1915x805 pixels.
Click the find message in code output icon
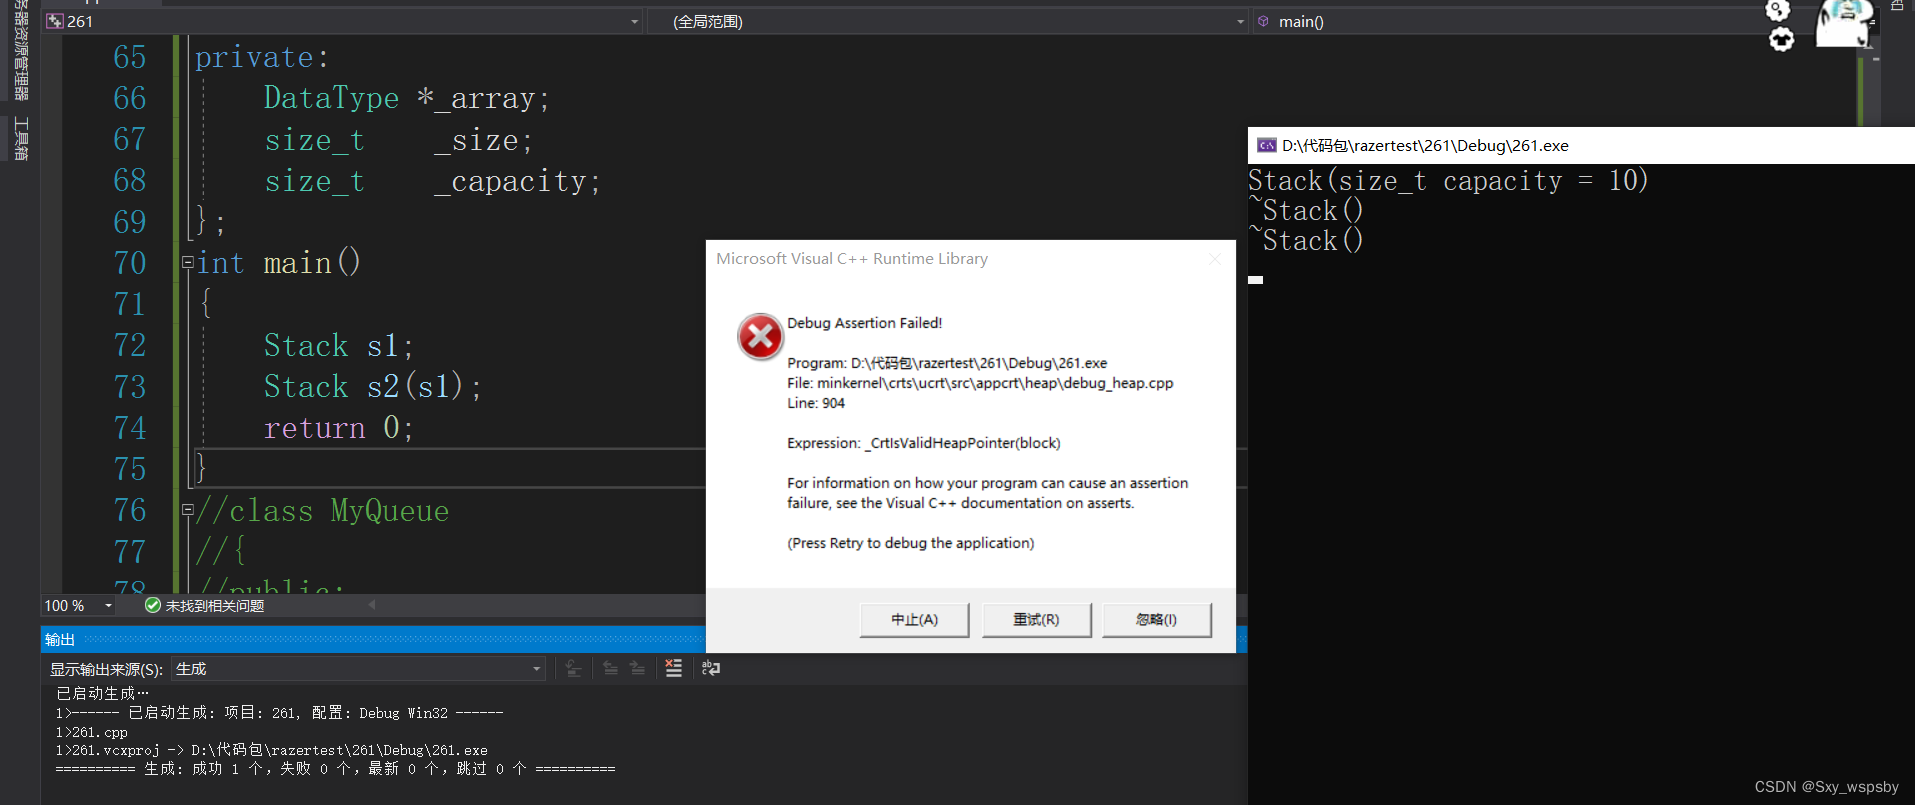(573, 668)
